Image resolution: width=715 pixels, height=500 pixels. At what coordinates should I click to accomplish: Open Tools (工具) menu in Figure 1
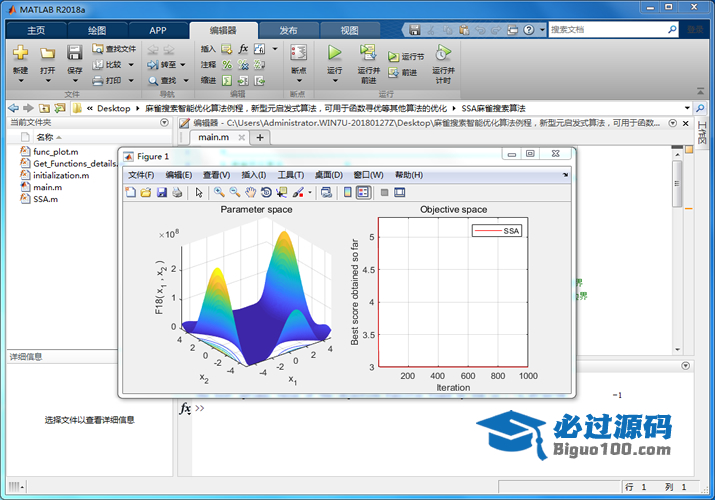point(291,175)
